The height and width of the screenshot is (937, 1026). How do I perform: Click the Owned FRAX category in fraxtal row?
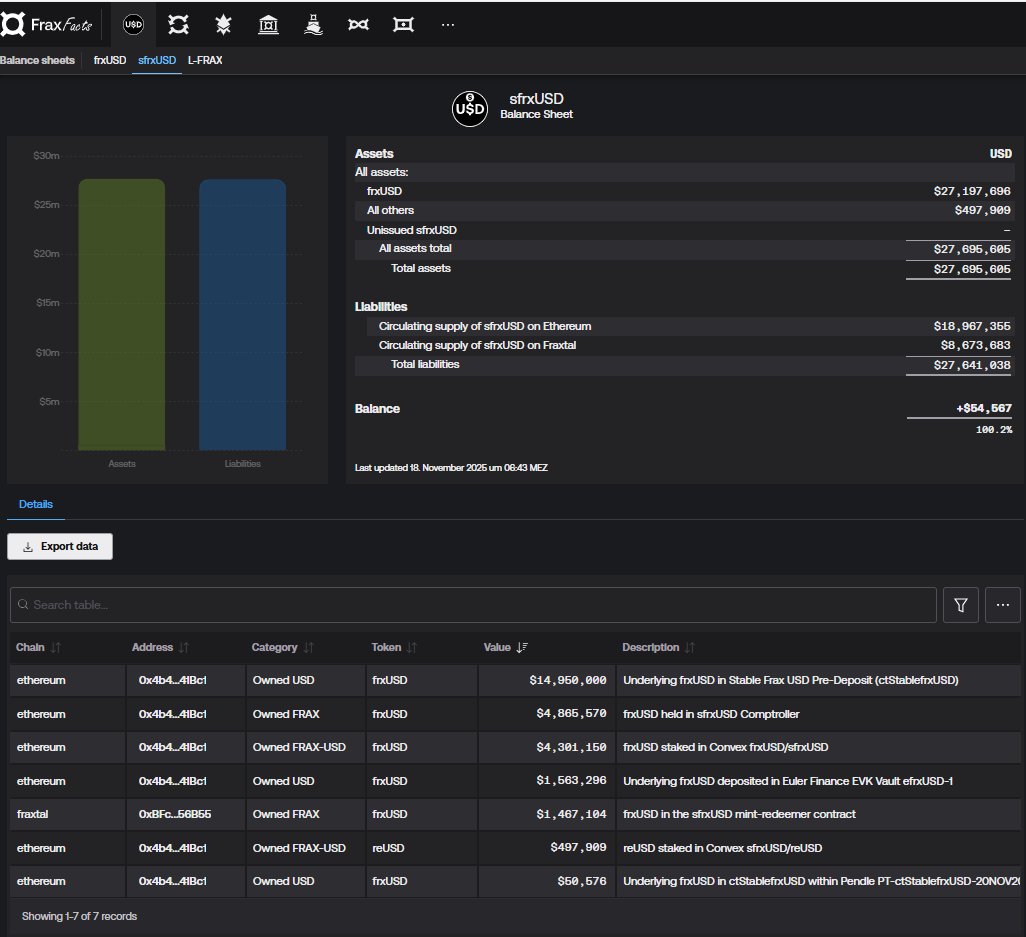(286, 815)
